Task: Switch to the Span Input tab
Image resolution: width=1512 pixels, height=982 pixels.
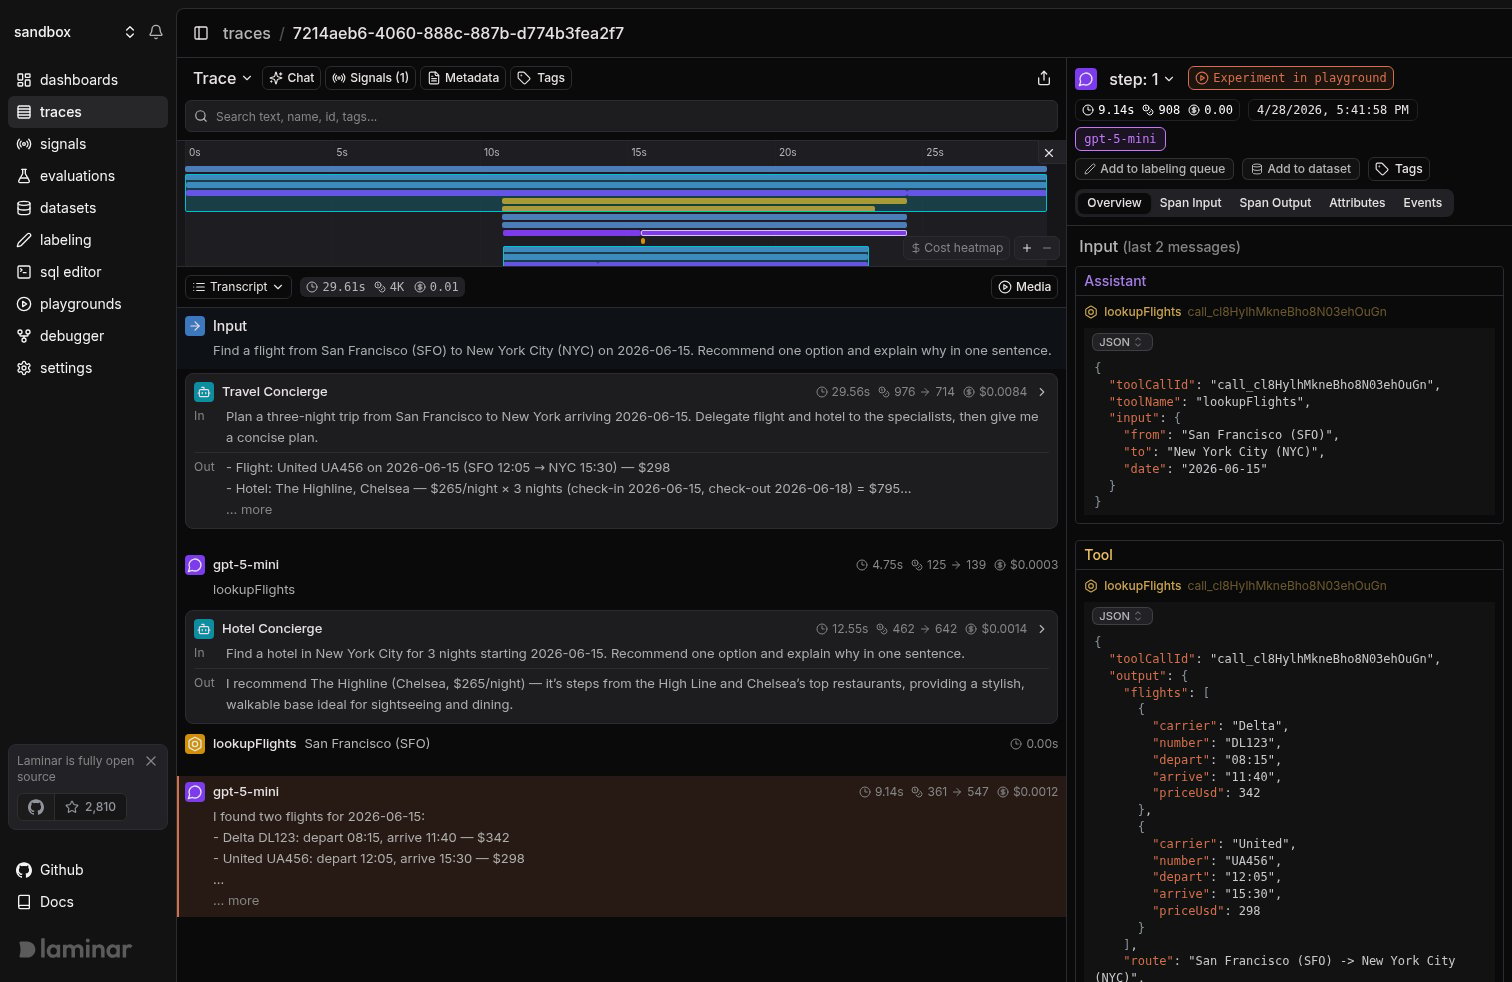Action: [1190, 203]
